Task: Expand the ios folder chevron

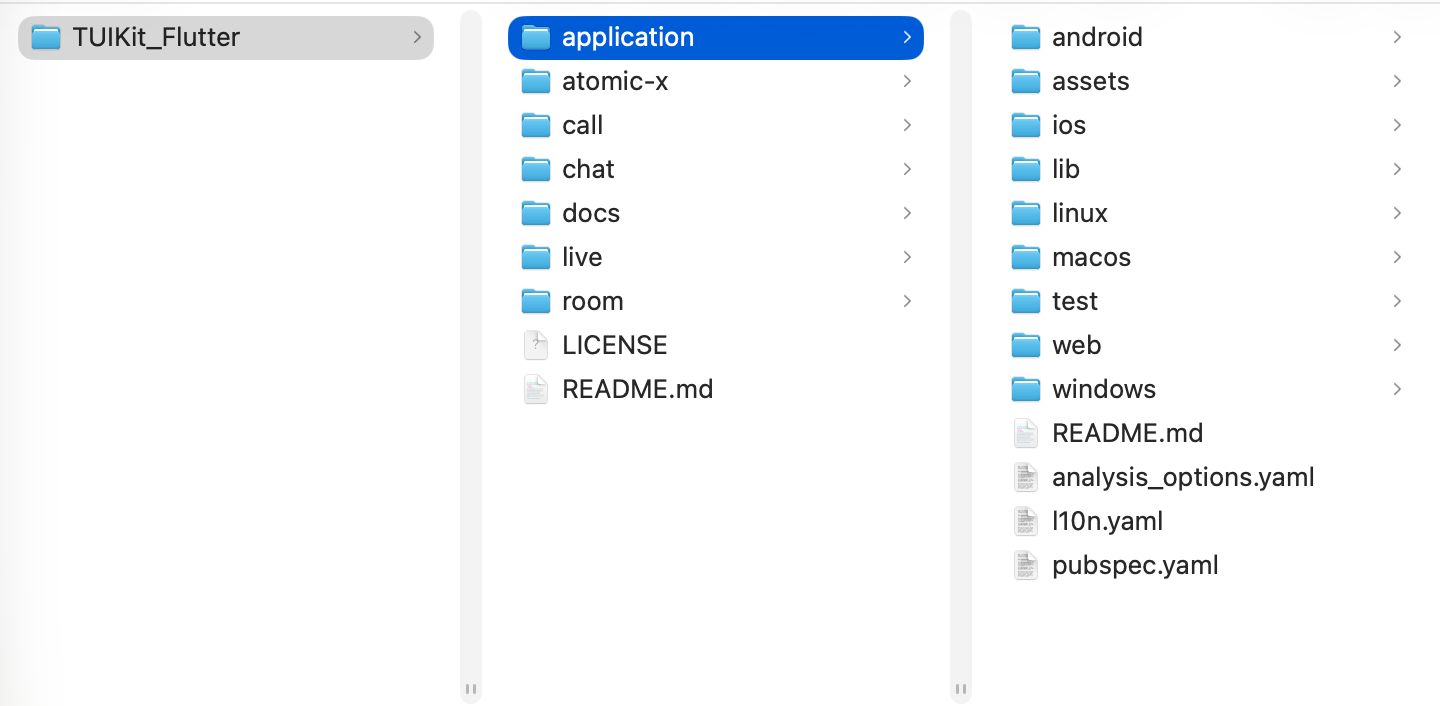Action: (x=1397, y=126)
